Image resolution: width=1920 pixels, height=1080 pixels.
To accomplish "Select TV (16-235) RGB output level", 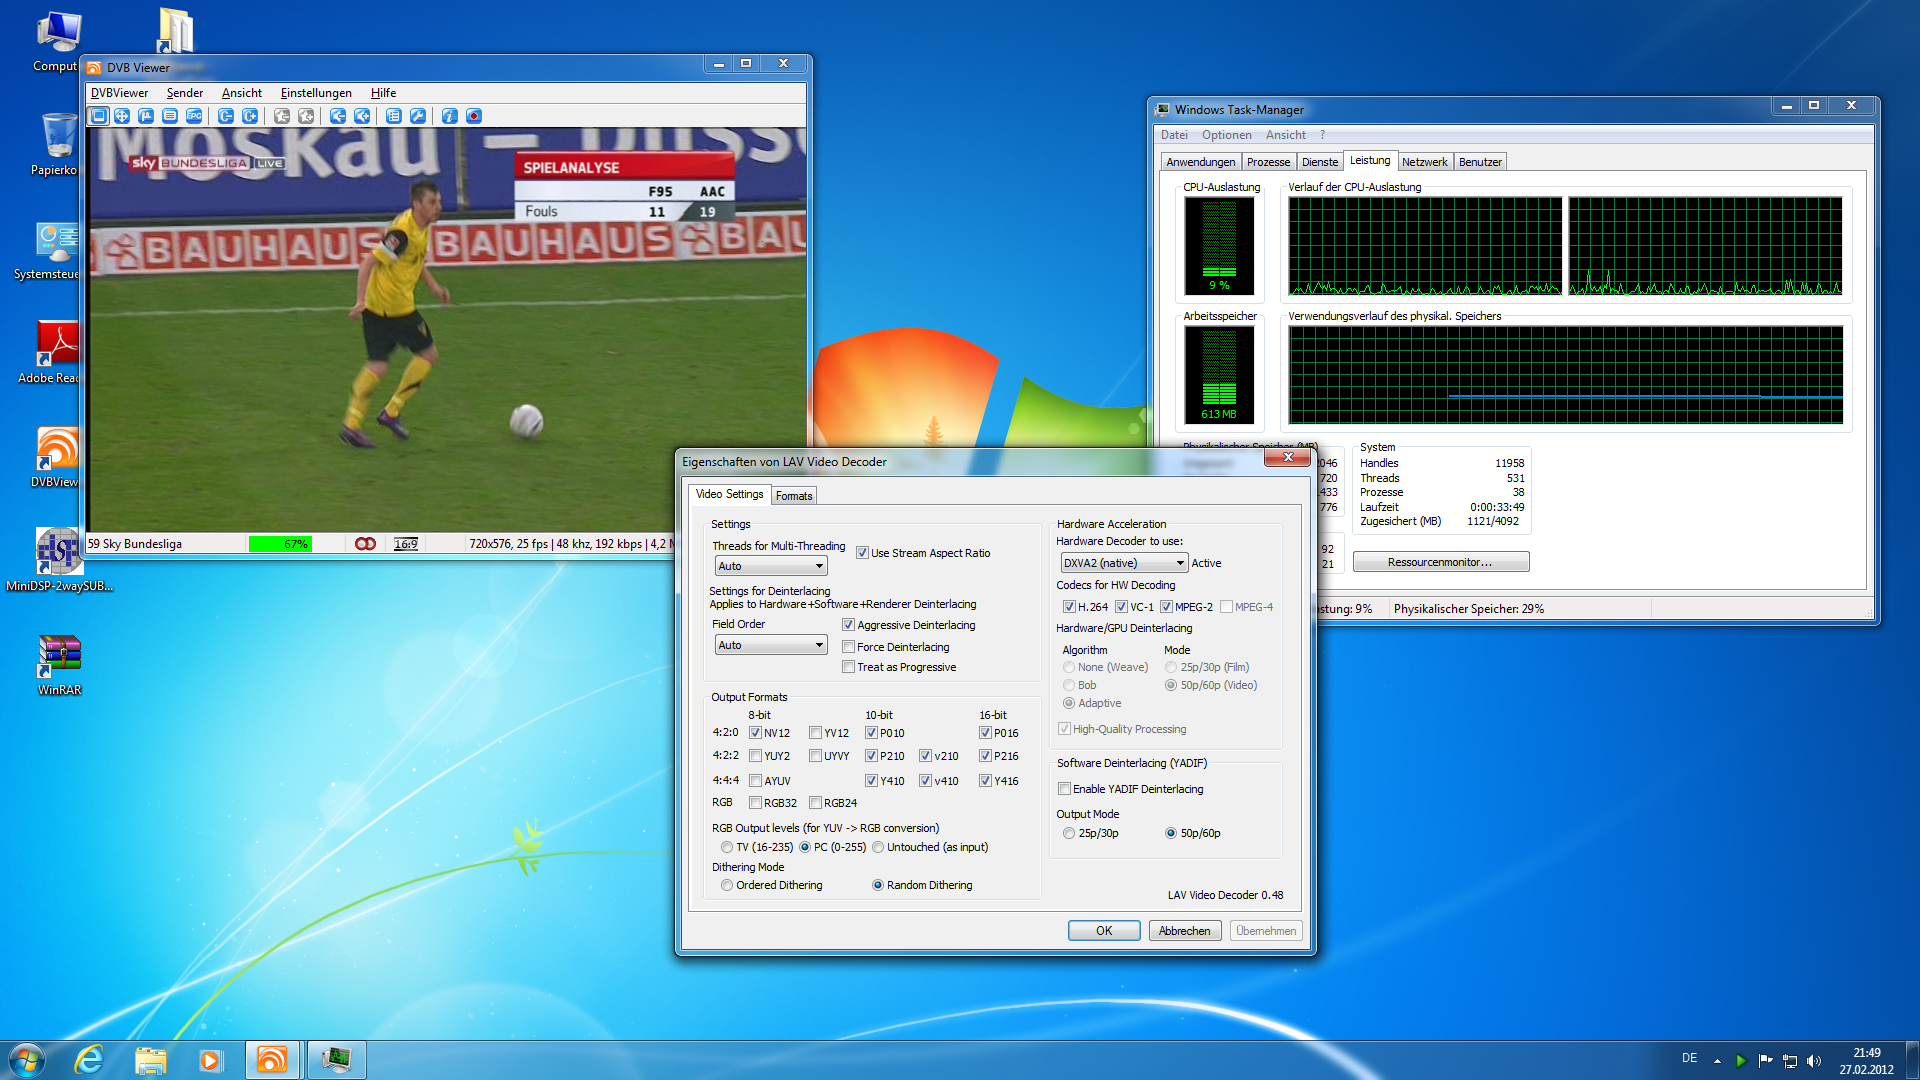I will coord(727,847).
